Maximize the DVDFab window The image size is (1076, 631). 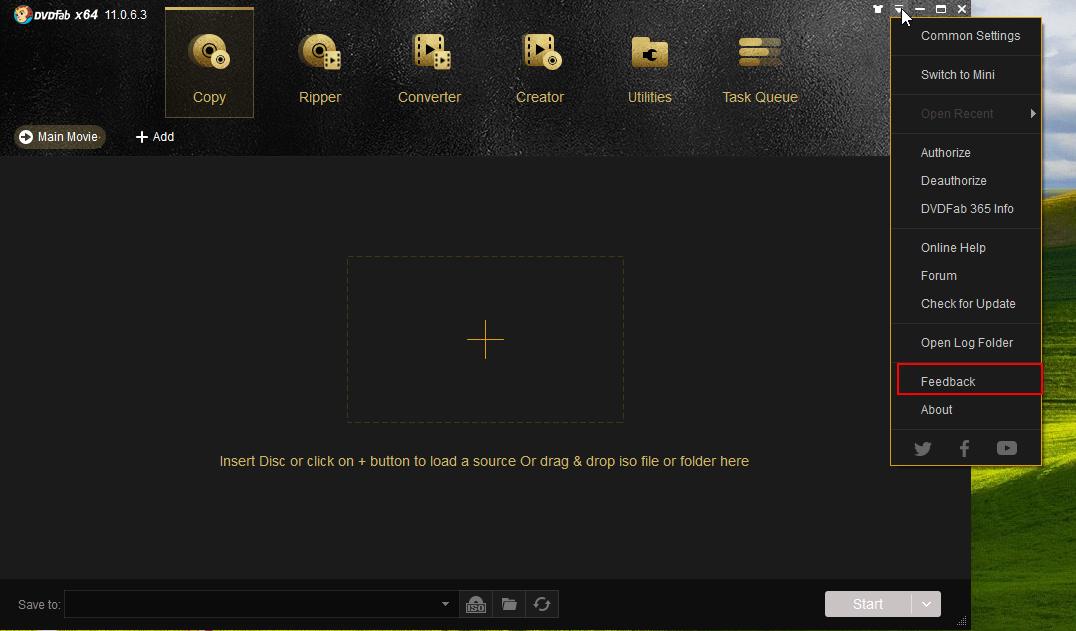941,9
